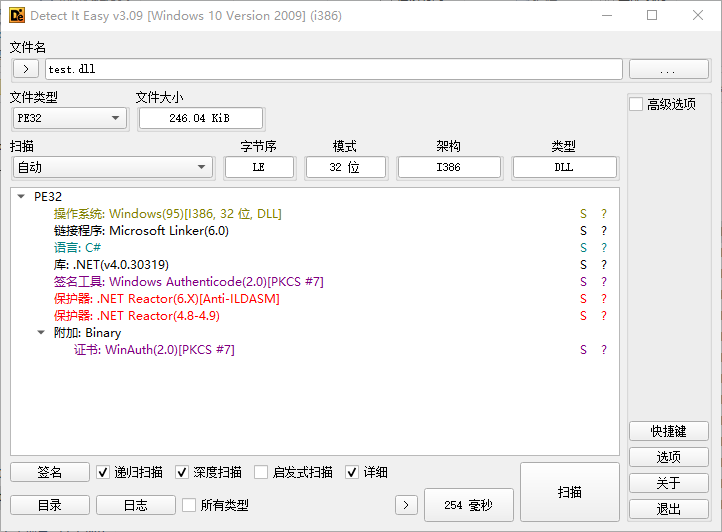
Task: Click ? icon on the .NET library row
Action: click(x=604, y=265)
